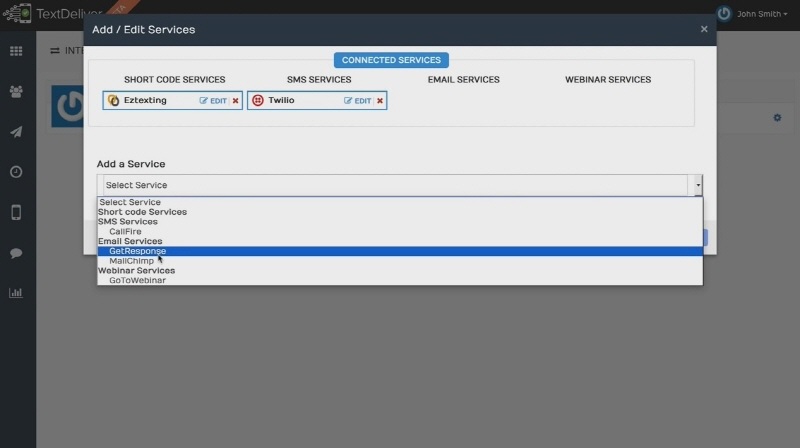Open the paper plane campaigns icon
Screen dimensions: 800x448
click(16, 132)
